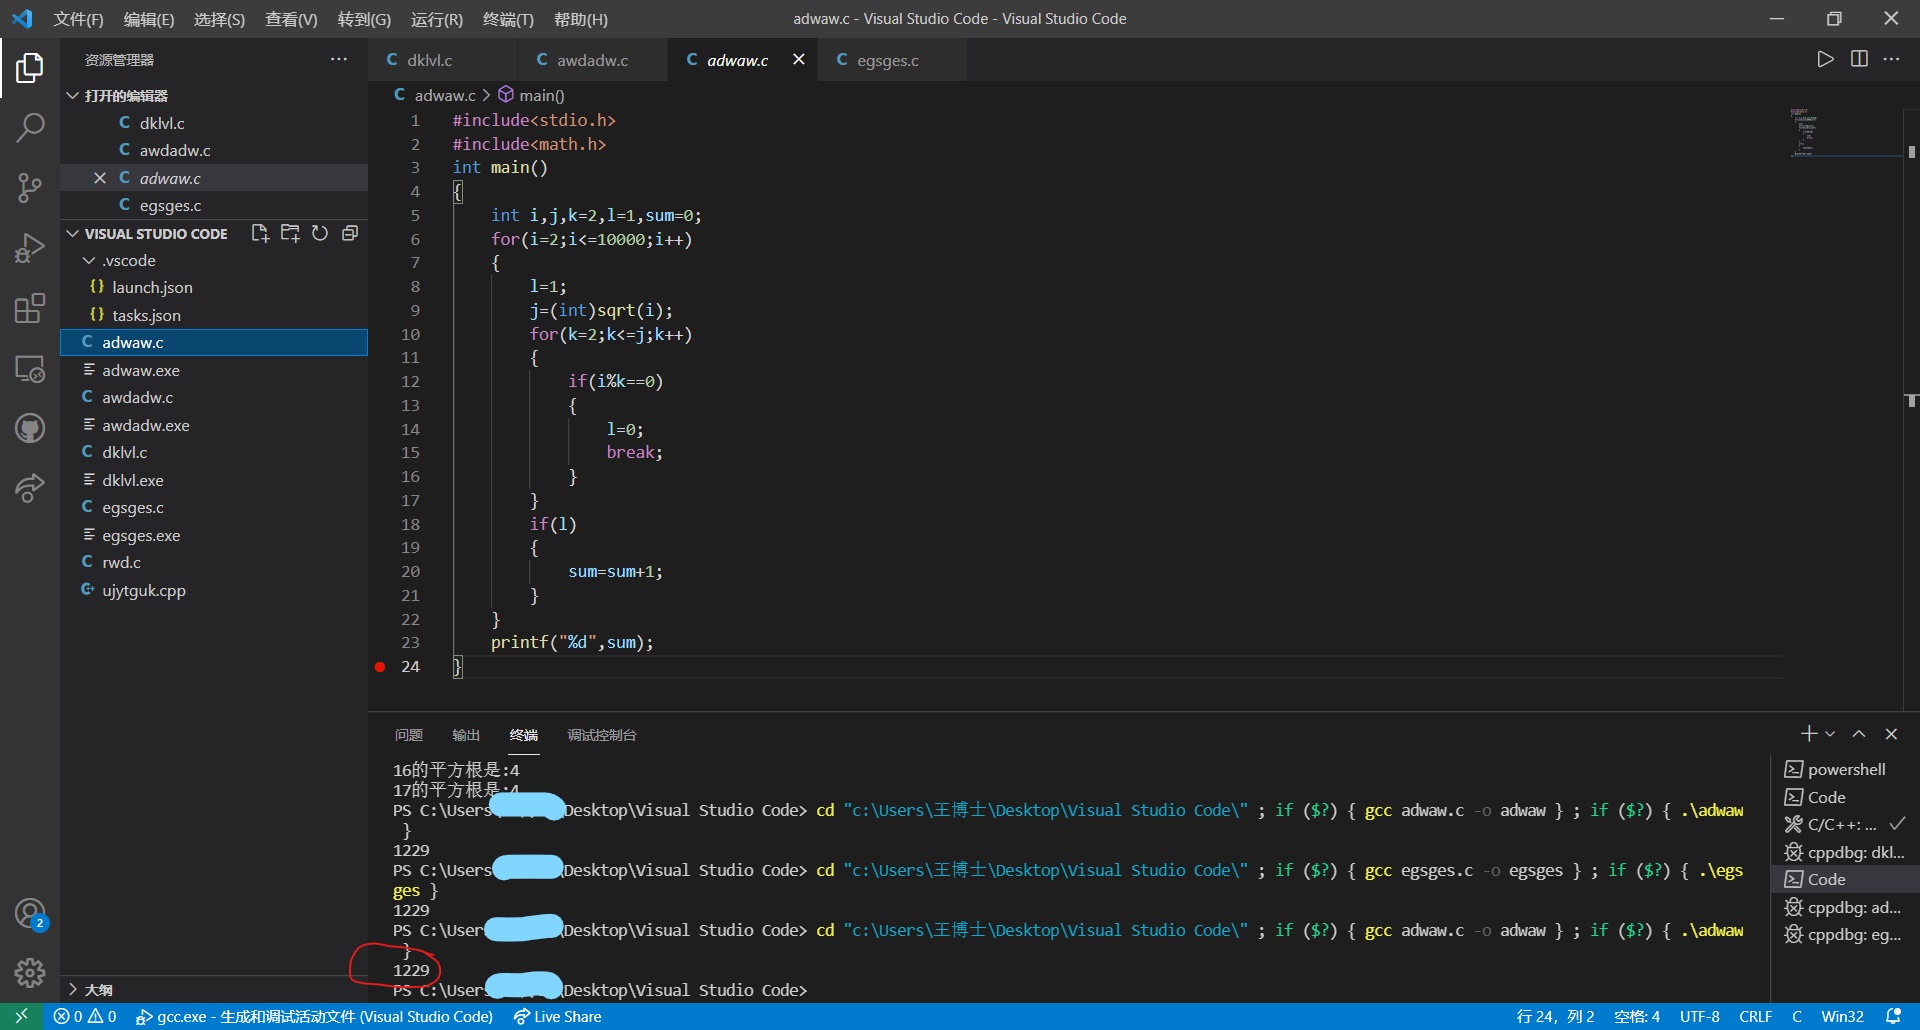The width and height of the screenshot is (1920, 1030).
Task: Open the Edit menu
Action: click(x=149, y=19)
